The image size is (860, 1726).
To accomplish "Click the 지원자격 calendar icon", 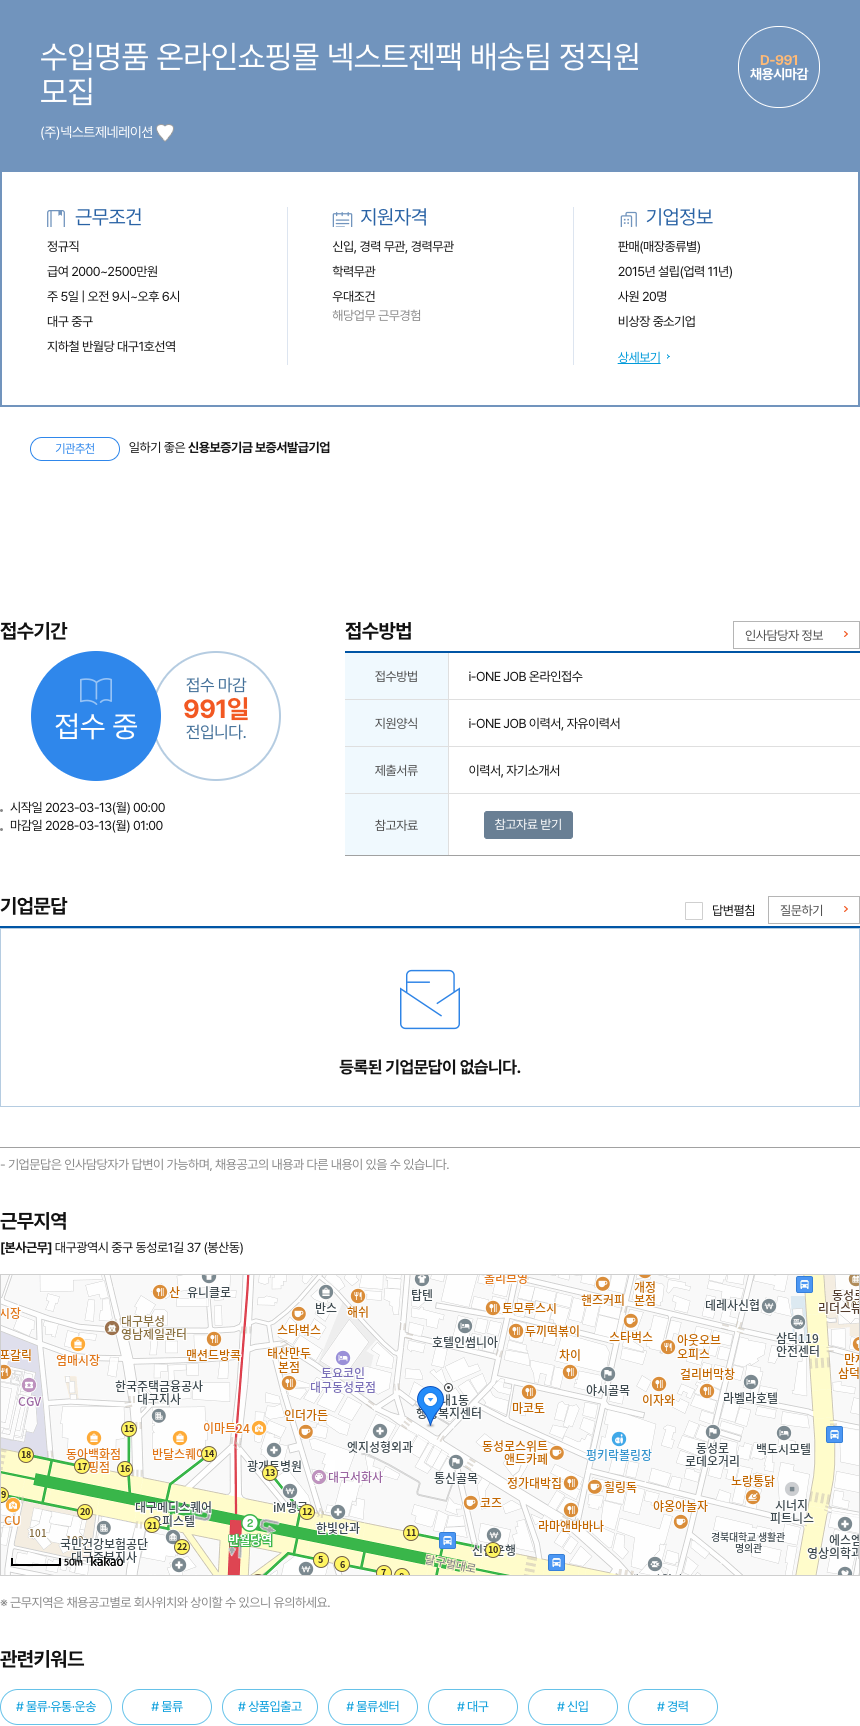I will tap(342, 218).
